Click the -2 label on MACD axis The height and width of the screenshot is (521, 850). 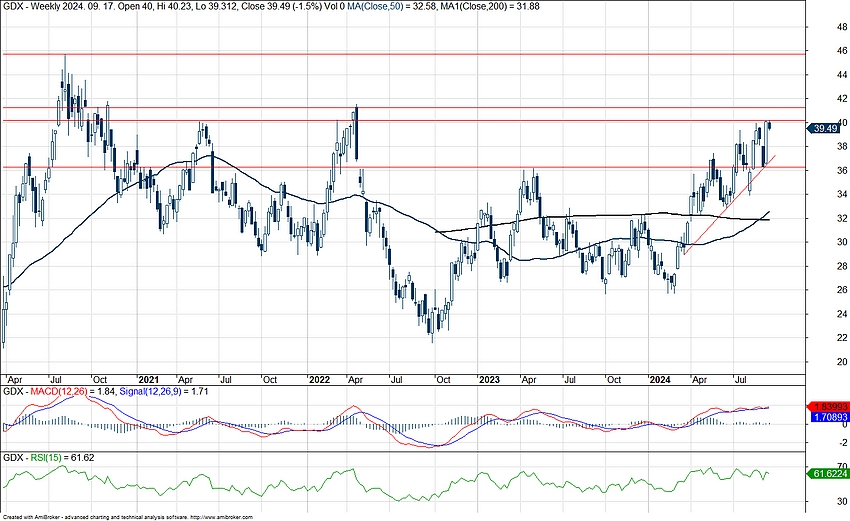tap(842, 443)
